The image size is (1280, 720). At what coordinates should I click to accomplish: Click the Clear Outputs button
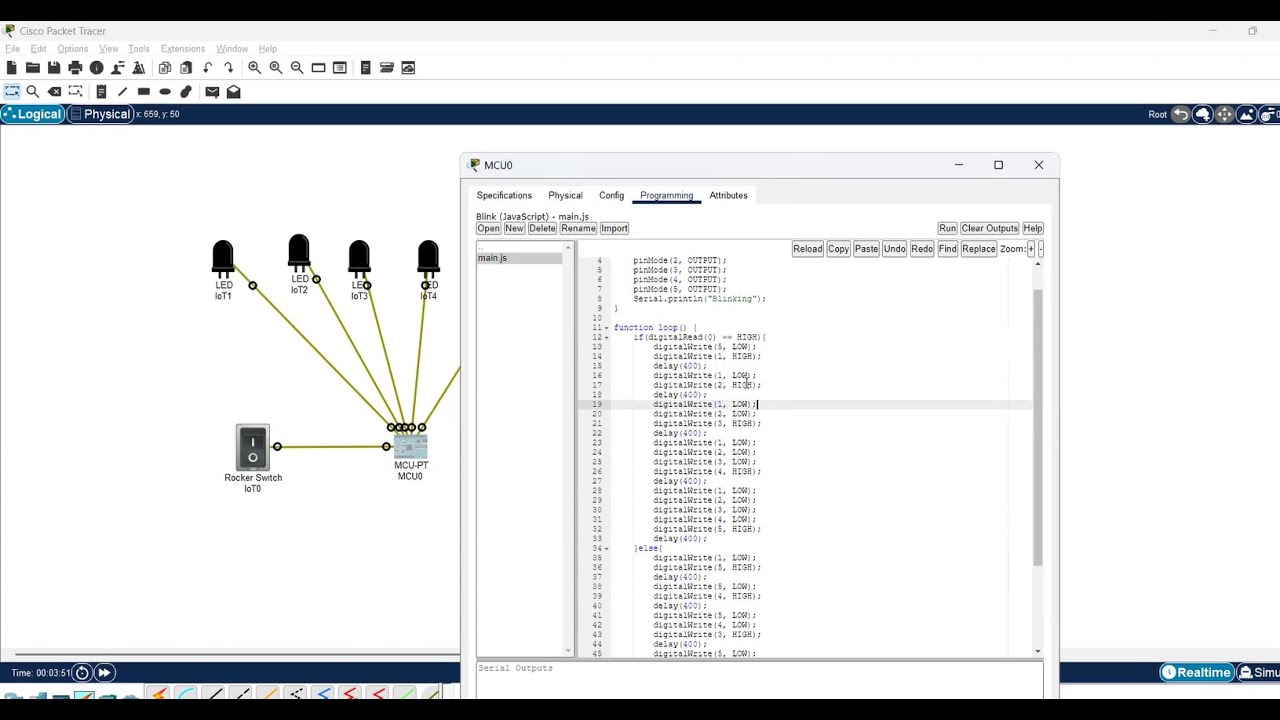pyautogui.click(x=989, y=228)
